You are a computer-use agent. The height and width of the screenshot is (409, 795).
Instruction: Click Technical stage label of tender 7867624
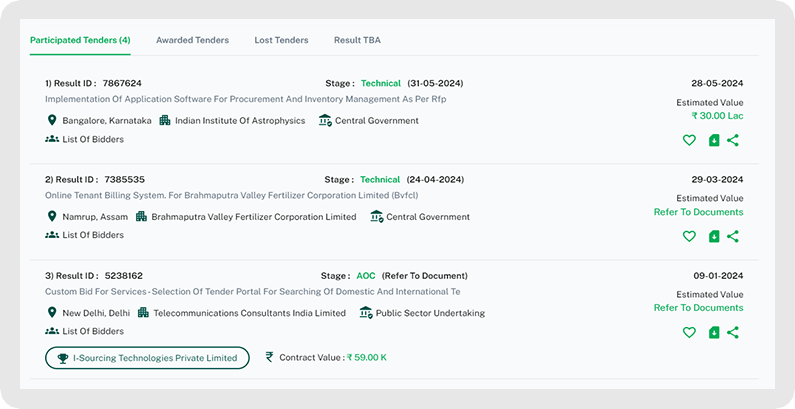tap(380, 83)
